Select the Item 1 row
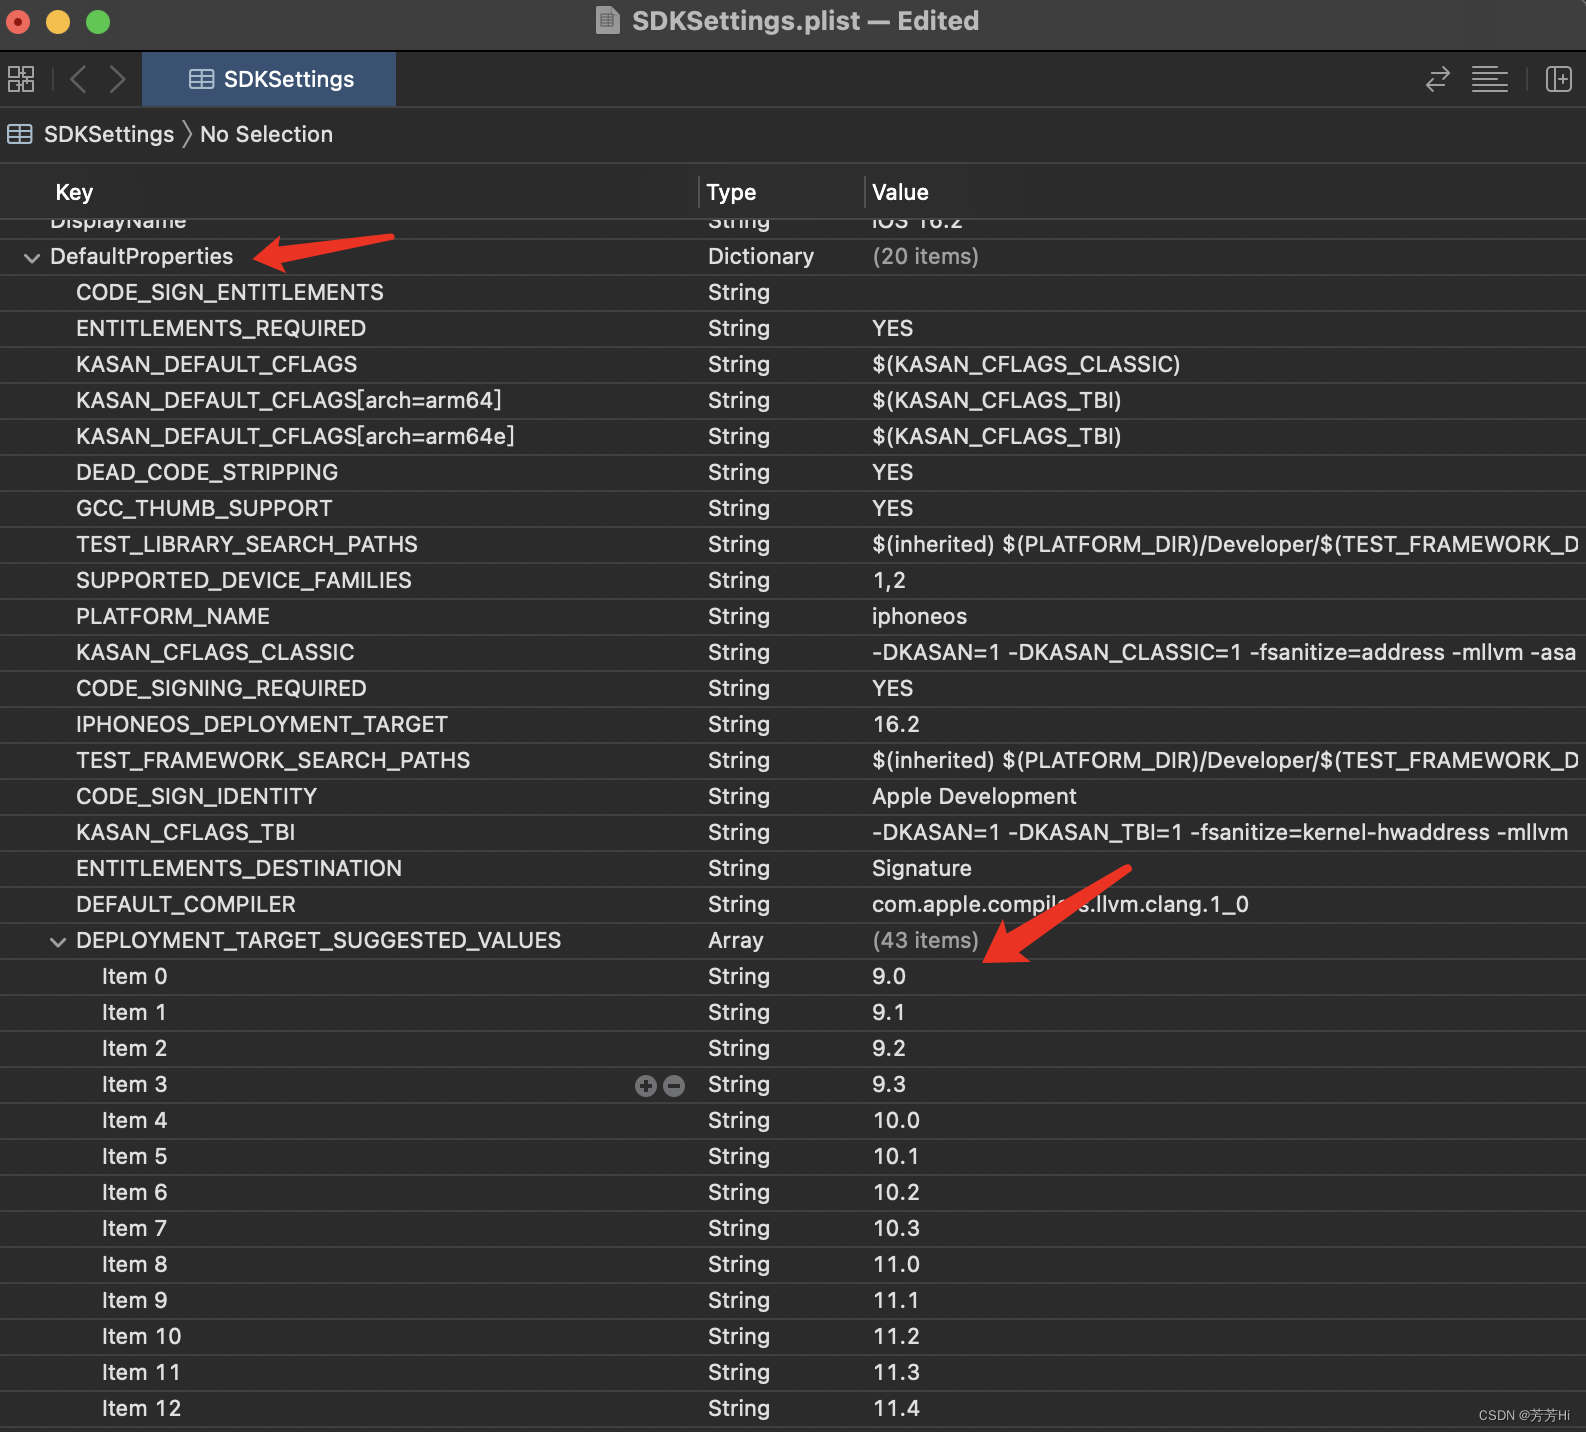 click(x=793, y=1012)
